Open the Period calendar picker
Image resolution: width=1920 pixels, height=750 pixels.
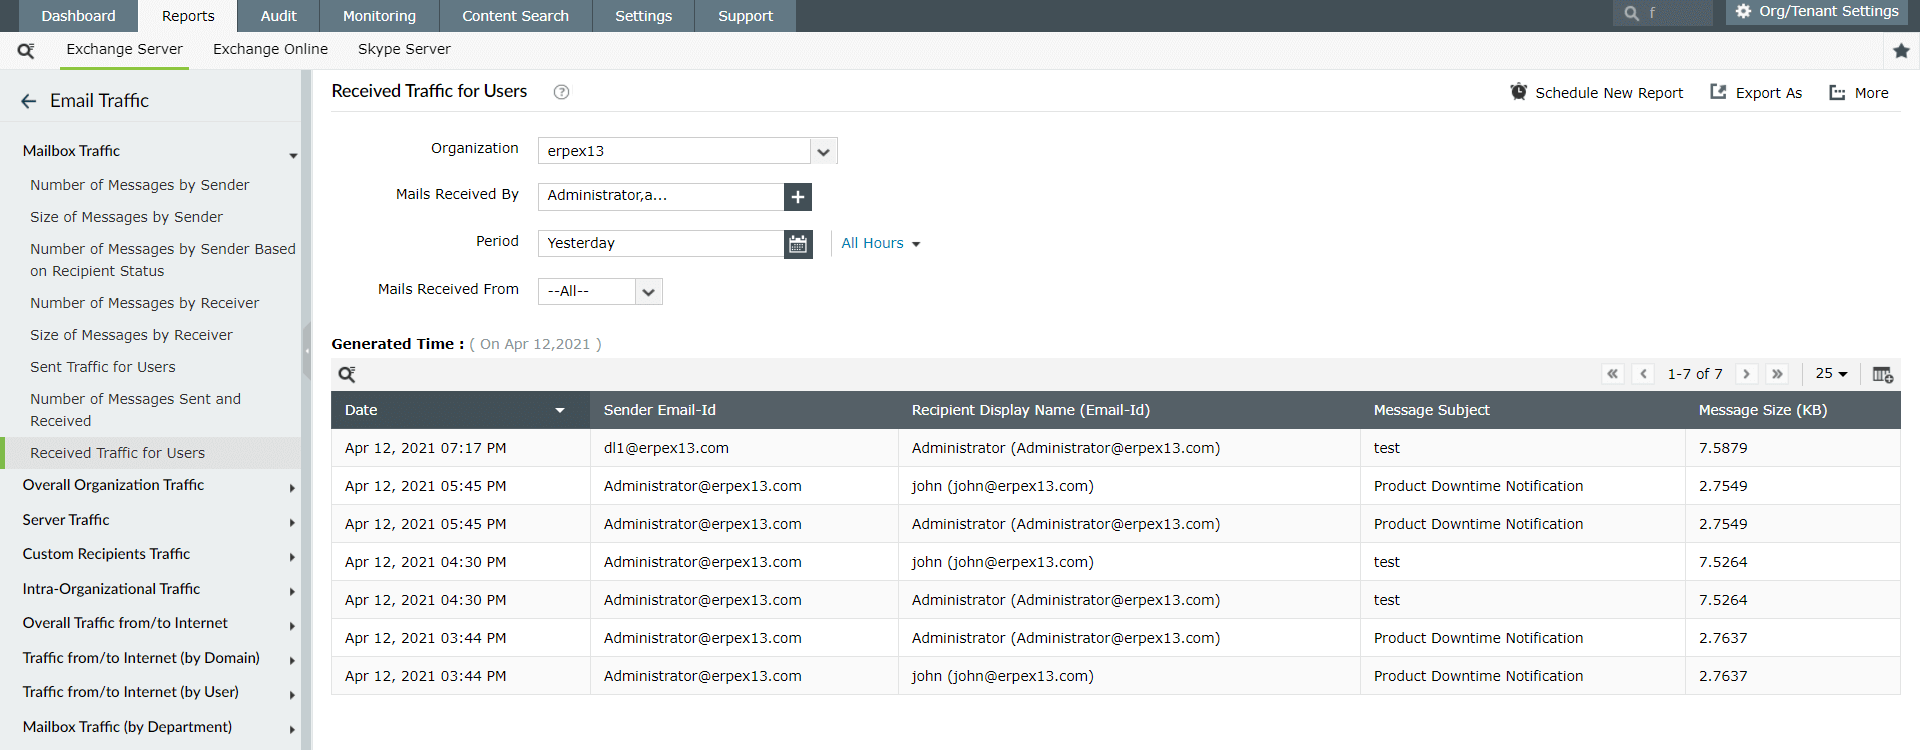(x=798, y=244)
